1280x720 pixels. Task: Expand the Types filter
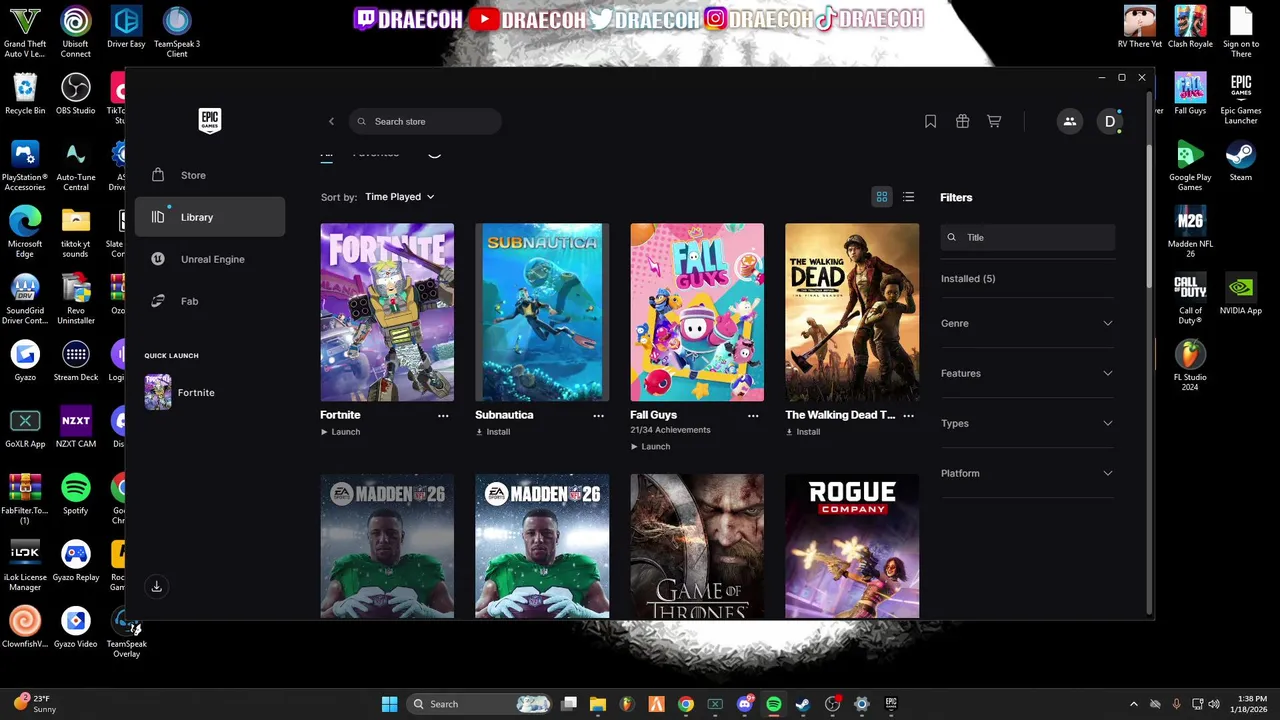coord(1027,423)
